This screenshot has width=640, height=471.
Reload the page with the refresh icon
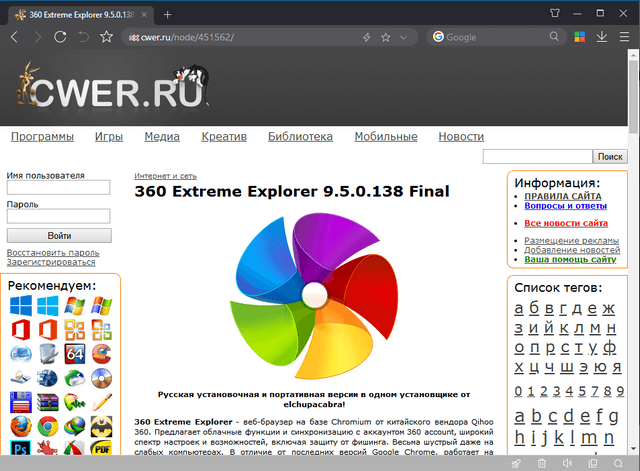60,37
